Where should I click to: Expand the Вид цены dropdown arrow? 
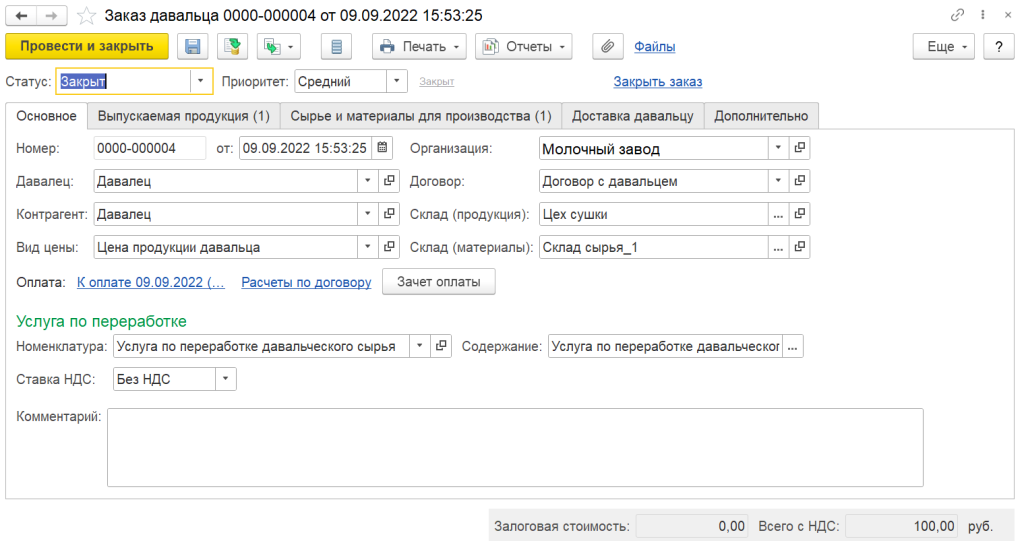368,247
